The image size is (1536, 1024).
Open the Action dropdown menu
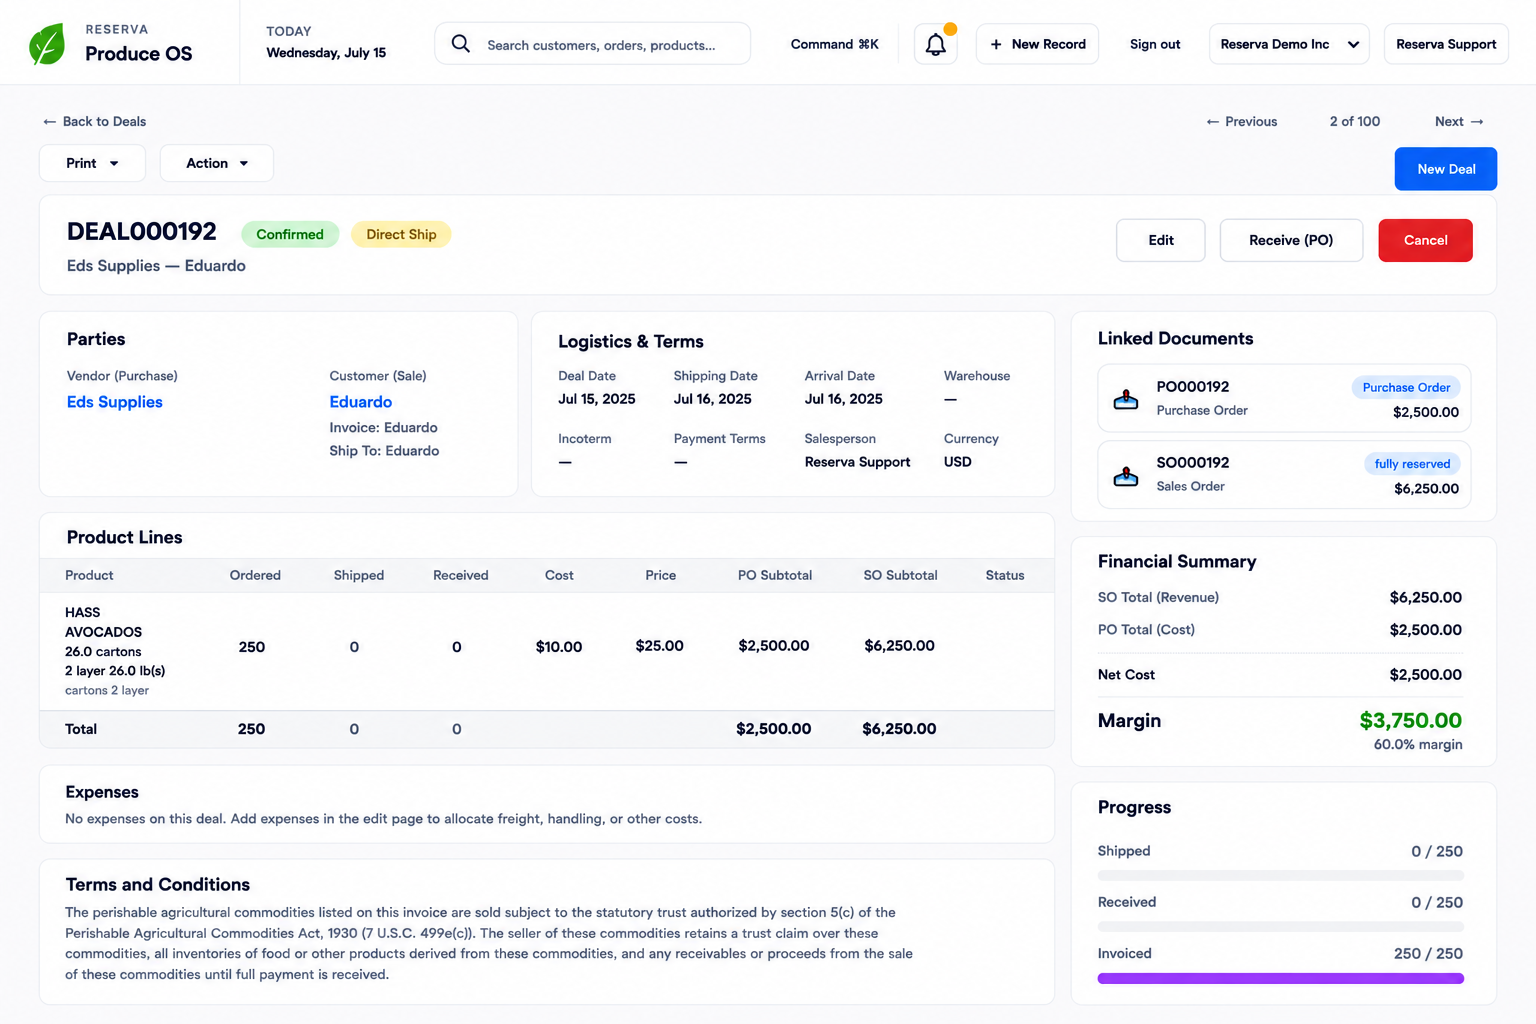point(216,163)
